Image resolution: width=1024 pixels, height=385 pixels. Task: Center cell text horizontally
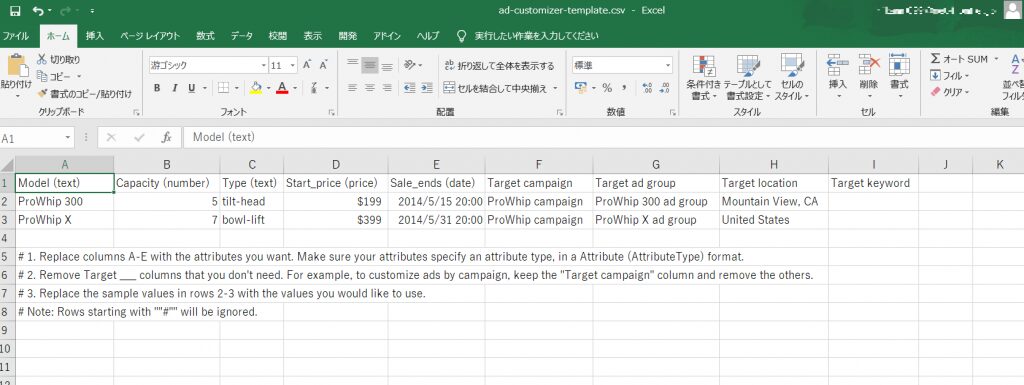pos(370,88)
